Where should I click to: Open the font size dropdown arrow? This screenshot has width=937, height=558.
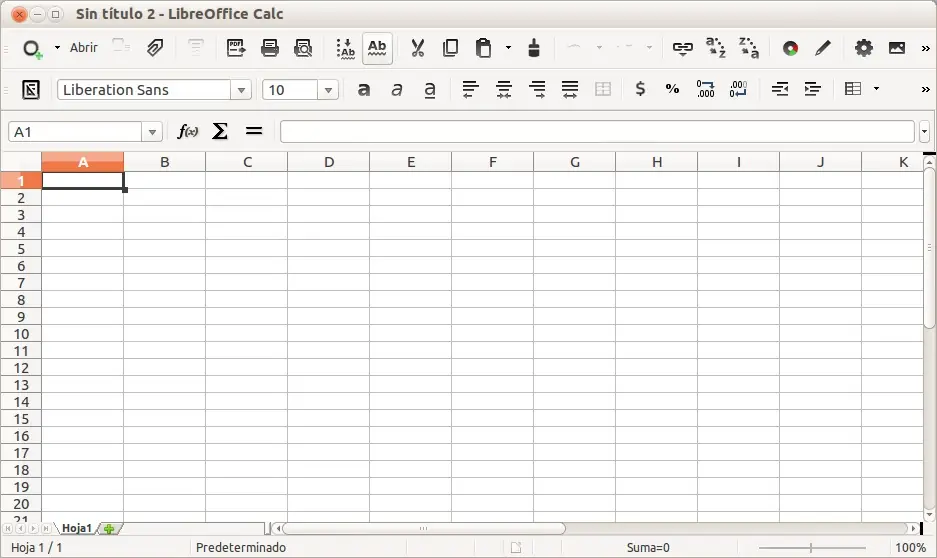[x=328, y=90]
